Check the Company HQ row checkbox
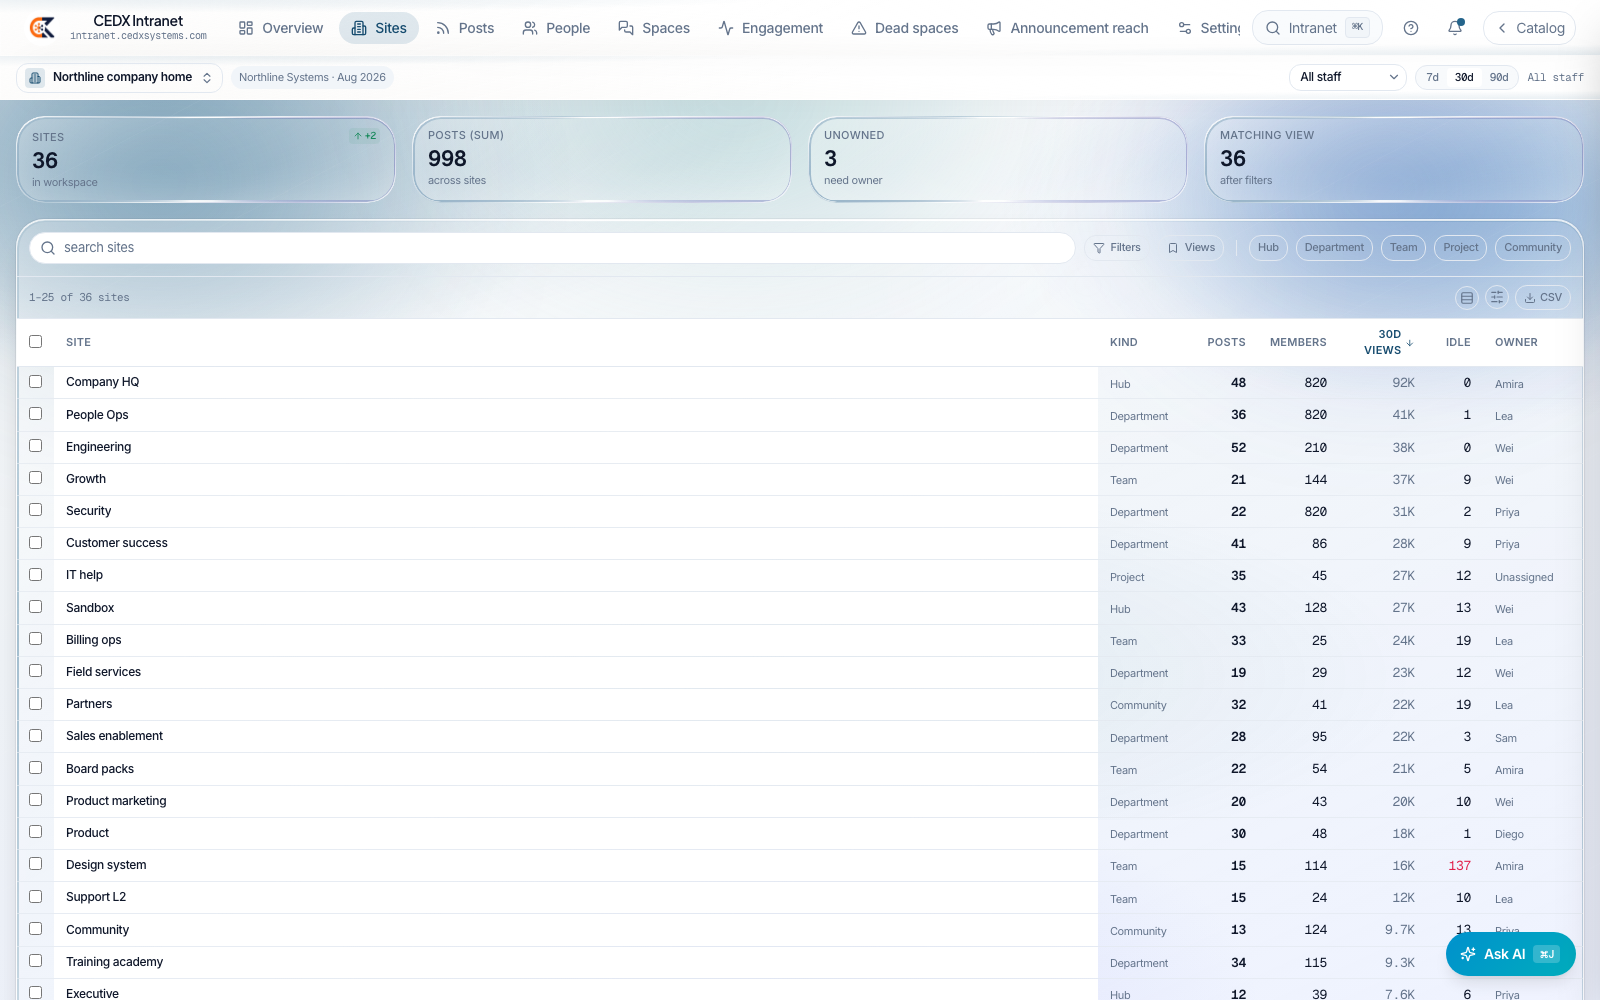 point(35,382)
